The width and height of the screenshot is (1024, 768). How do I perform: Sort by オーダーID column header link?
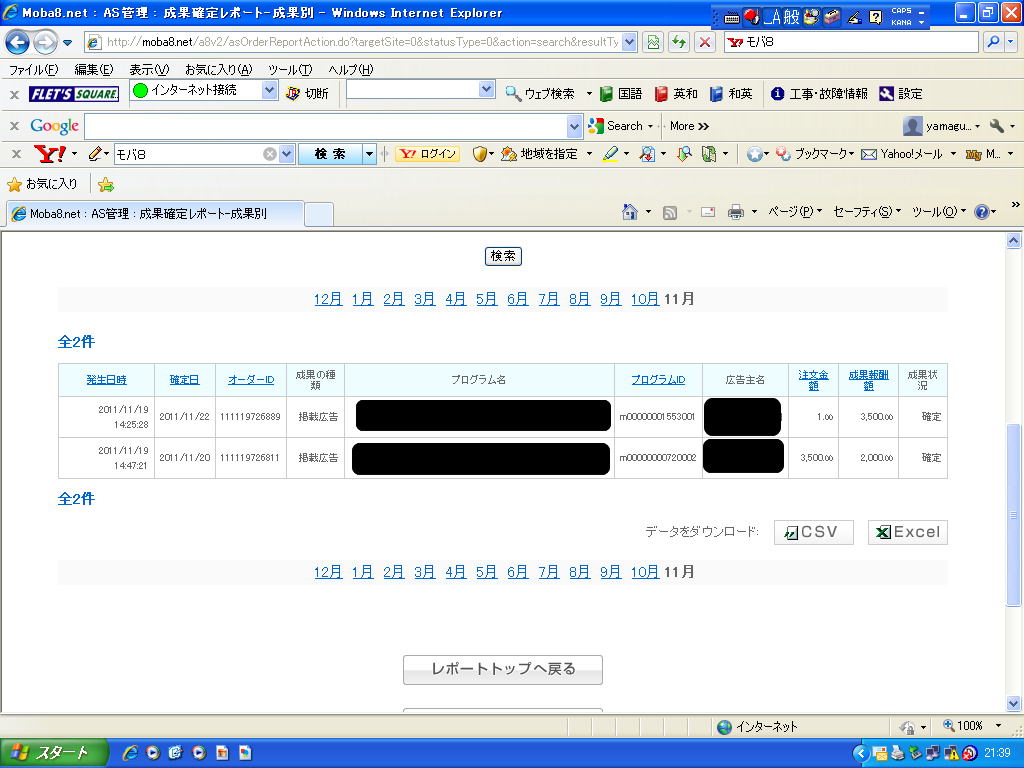point(251,379)
